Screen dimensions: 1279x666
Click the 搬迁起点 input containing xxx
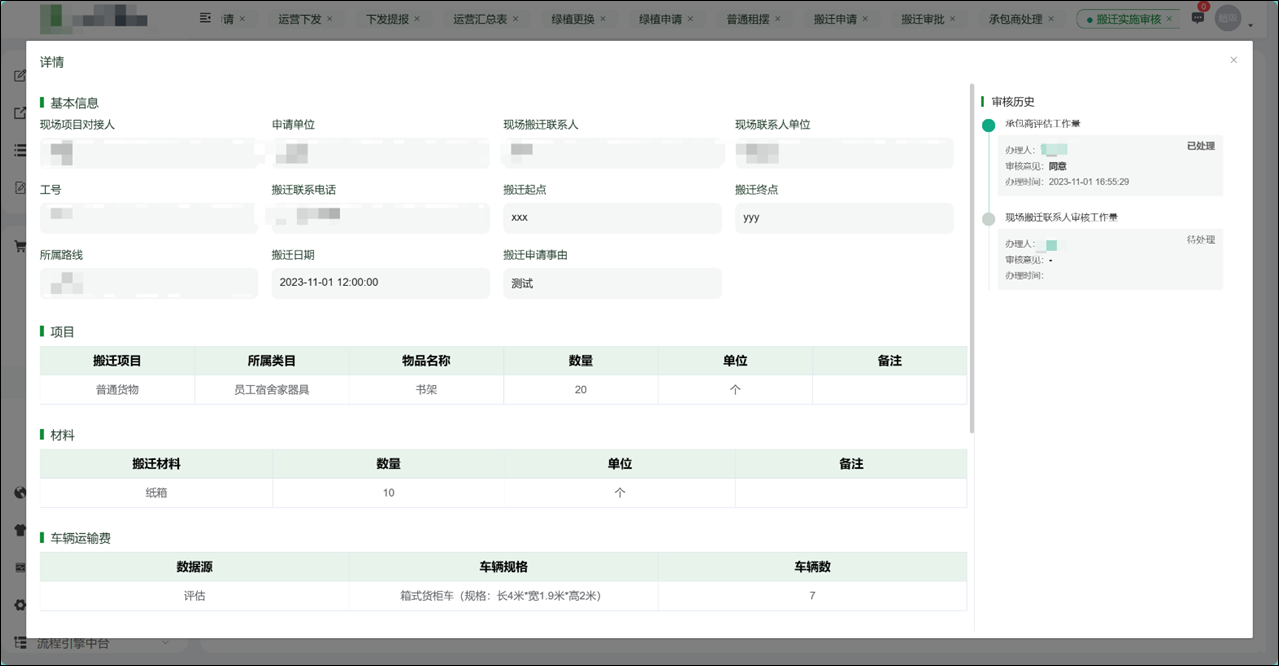(x=612, y=218)
